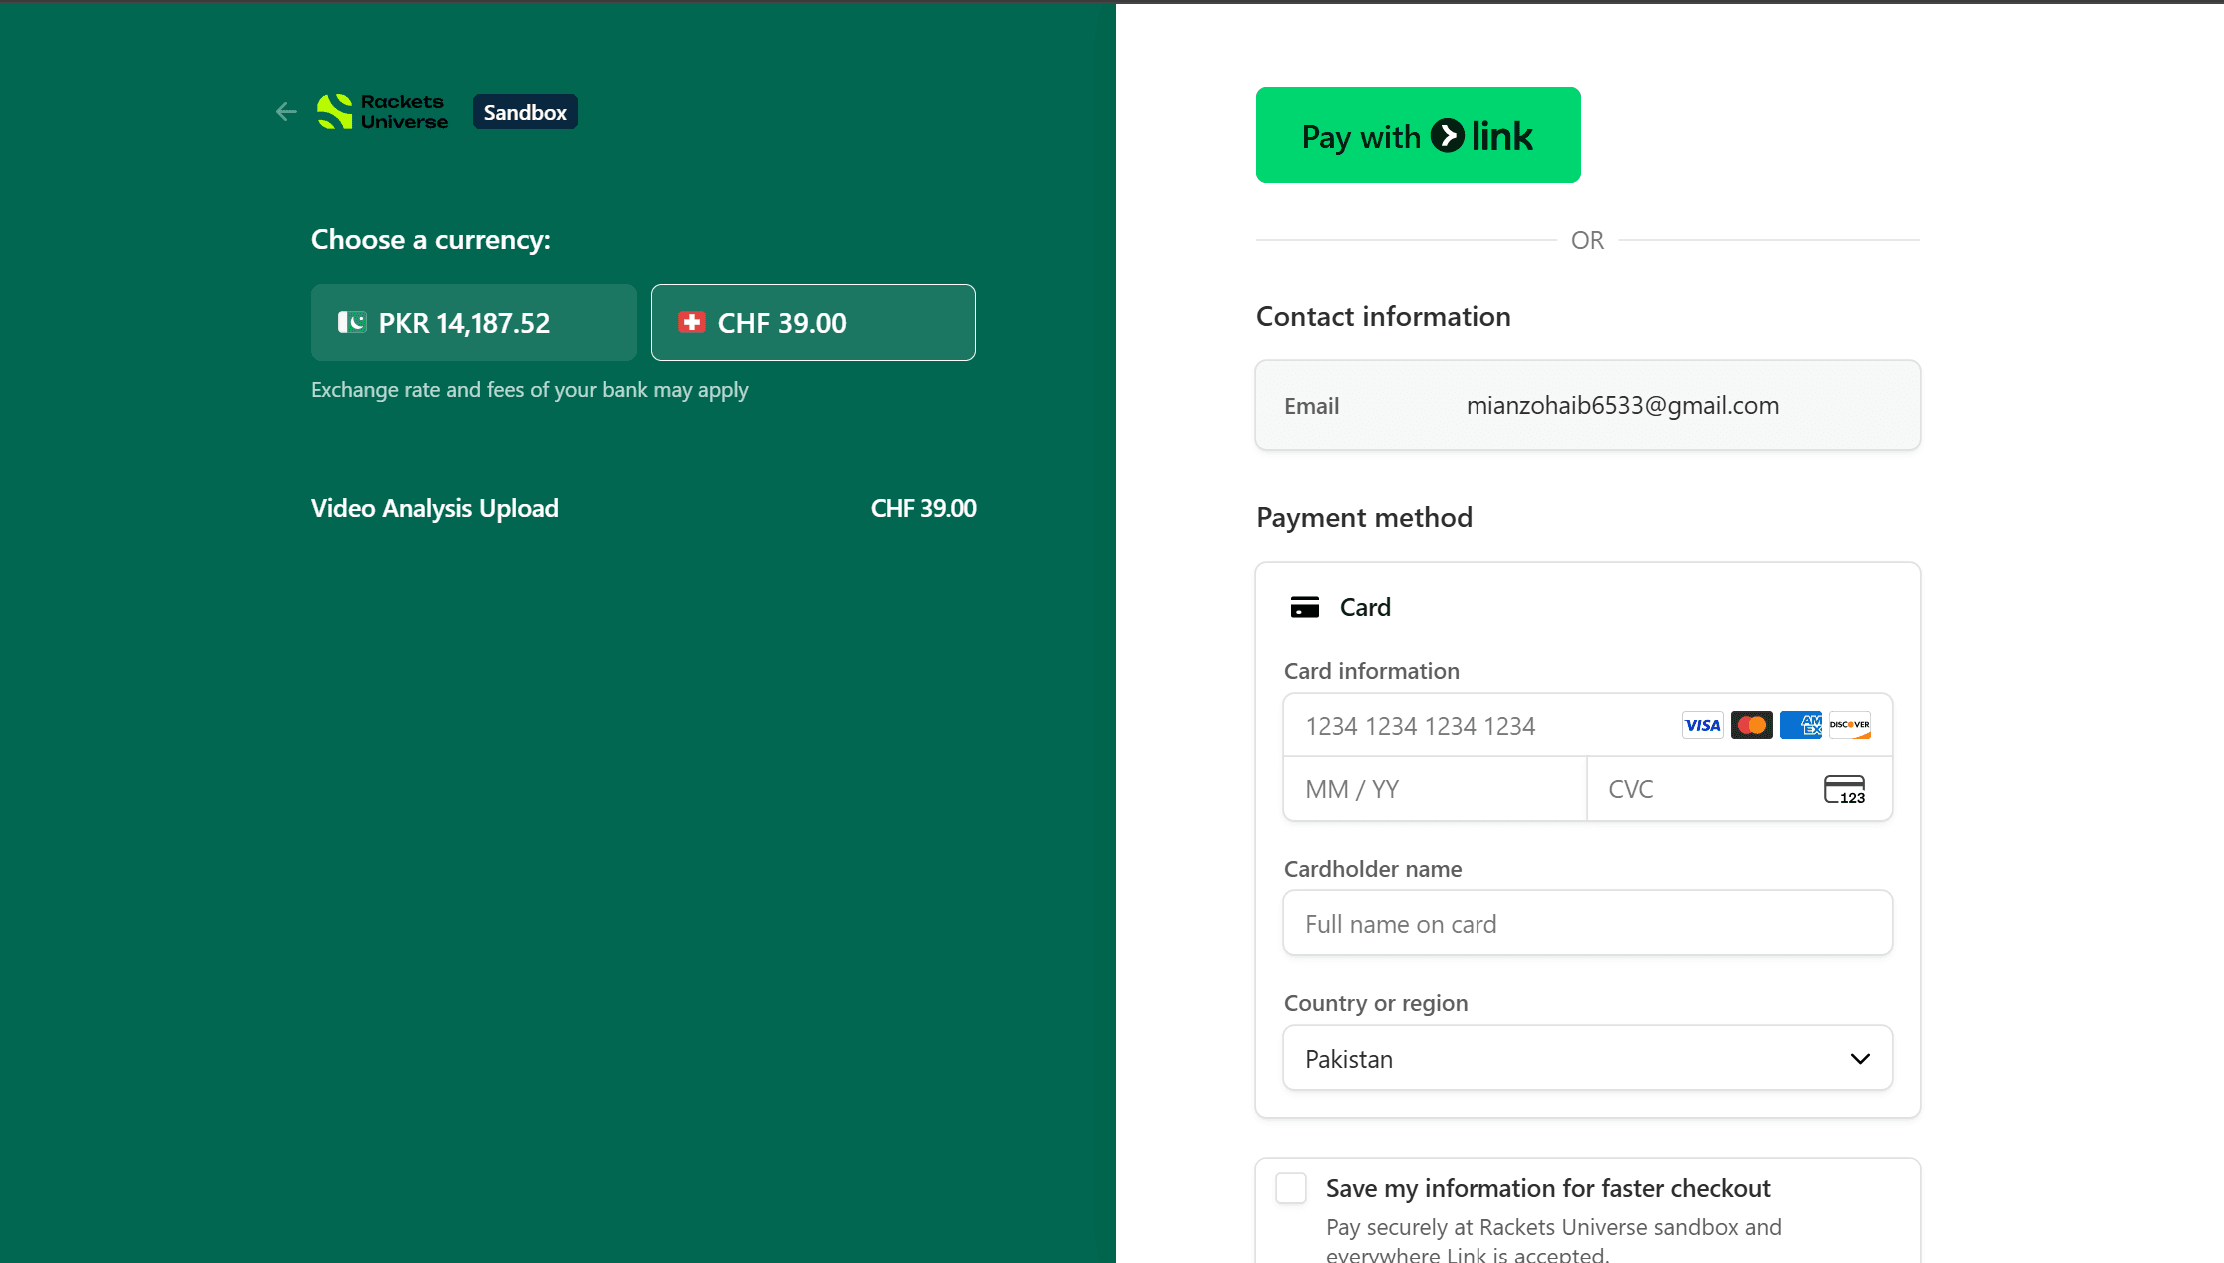Click the CVC help card icon
The width and height of the screenshot is (2224, 1263).
(x=1844, y=789)
